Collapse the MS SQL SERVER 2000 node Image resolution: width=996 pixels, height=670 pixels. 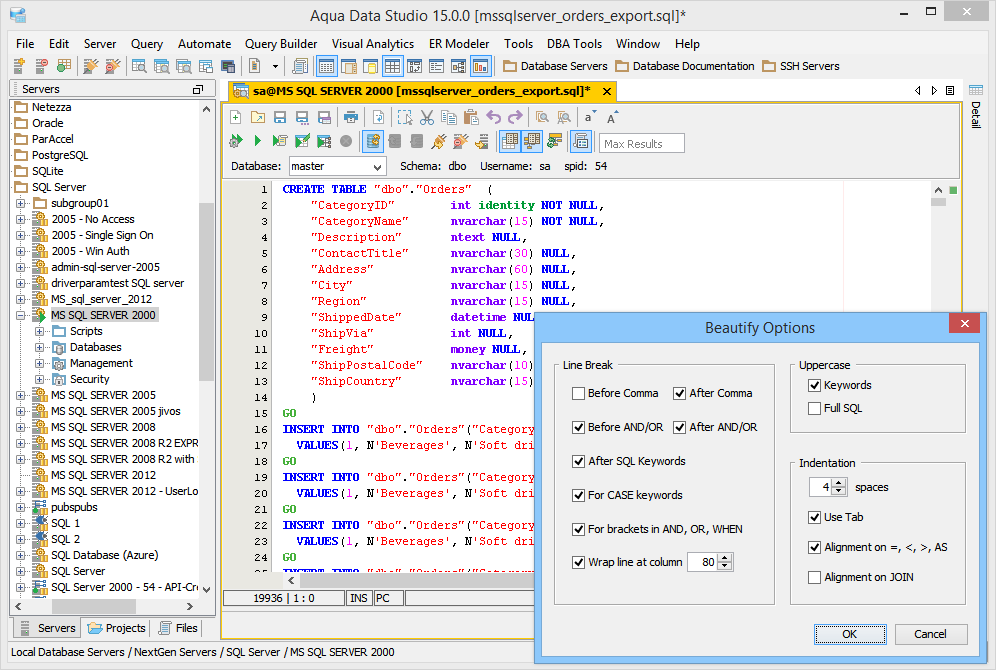[x=21, y=316]
